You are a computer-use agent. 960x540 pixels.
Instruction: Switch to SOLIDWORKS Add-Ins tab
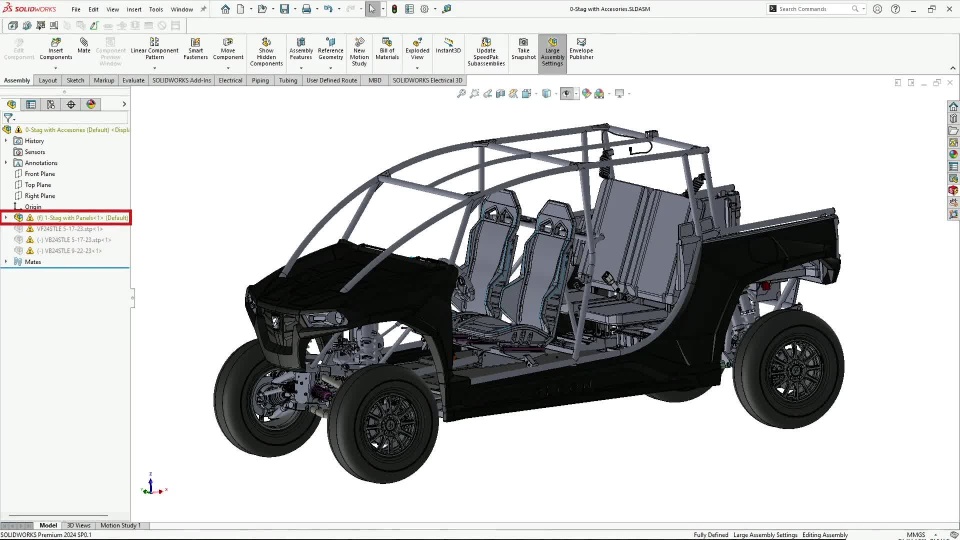181,80
